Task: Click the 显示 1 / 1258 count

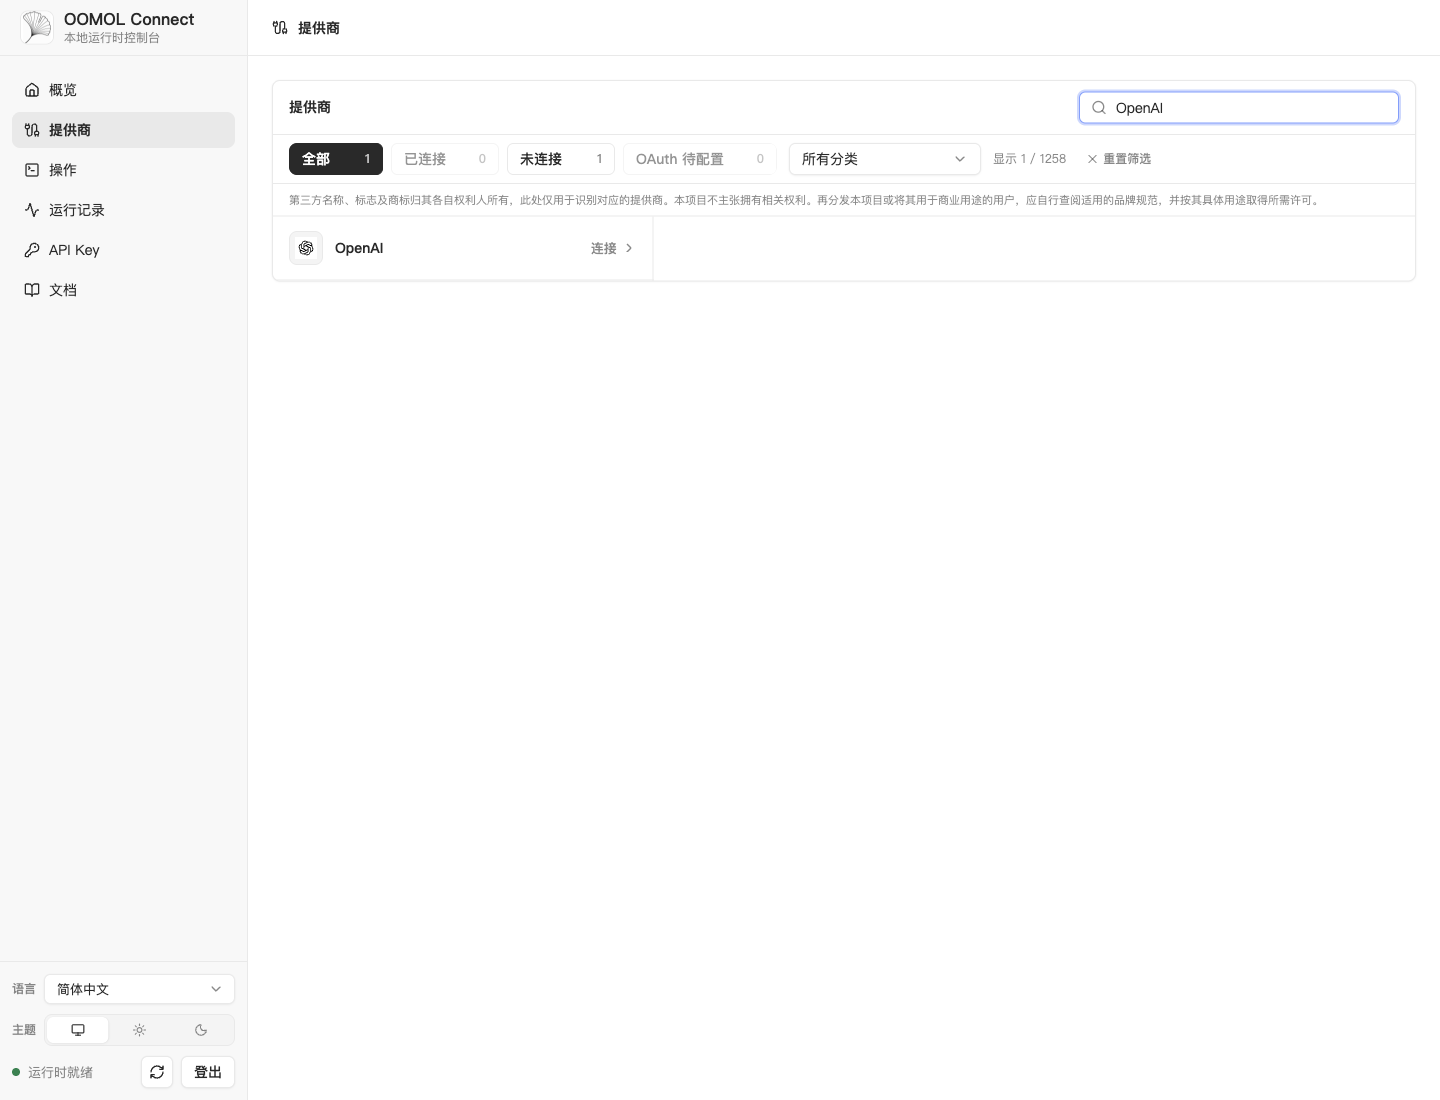Action: [x=1029, y=159]
